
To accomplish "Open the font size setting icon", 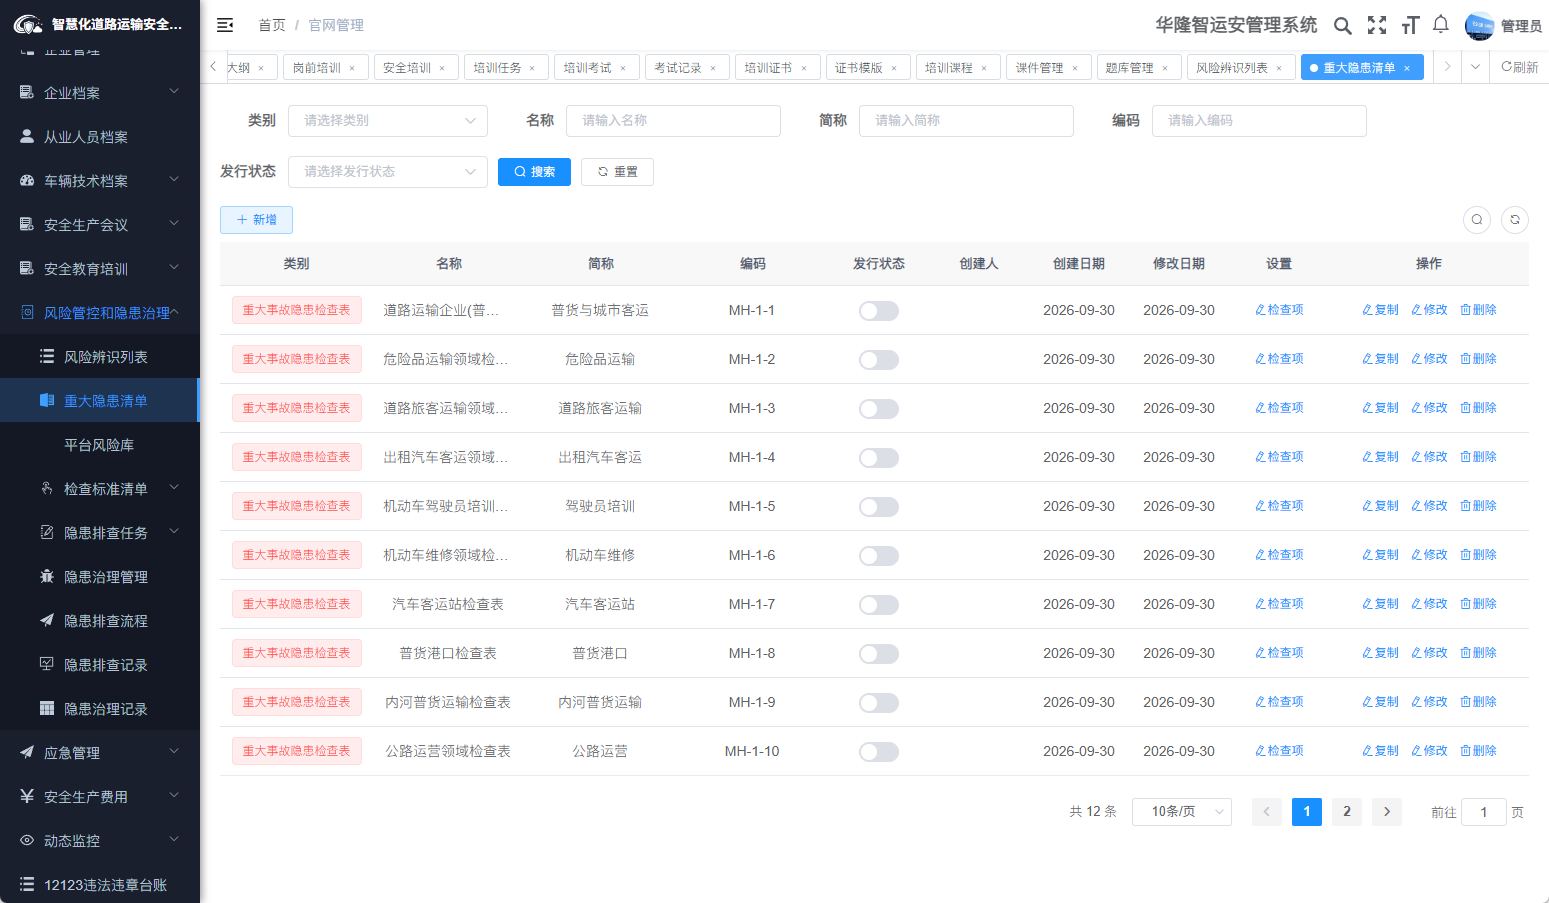I will coord(1410,25).
